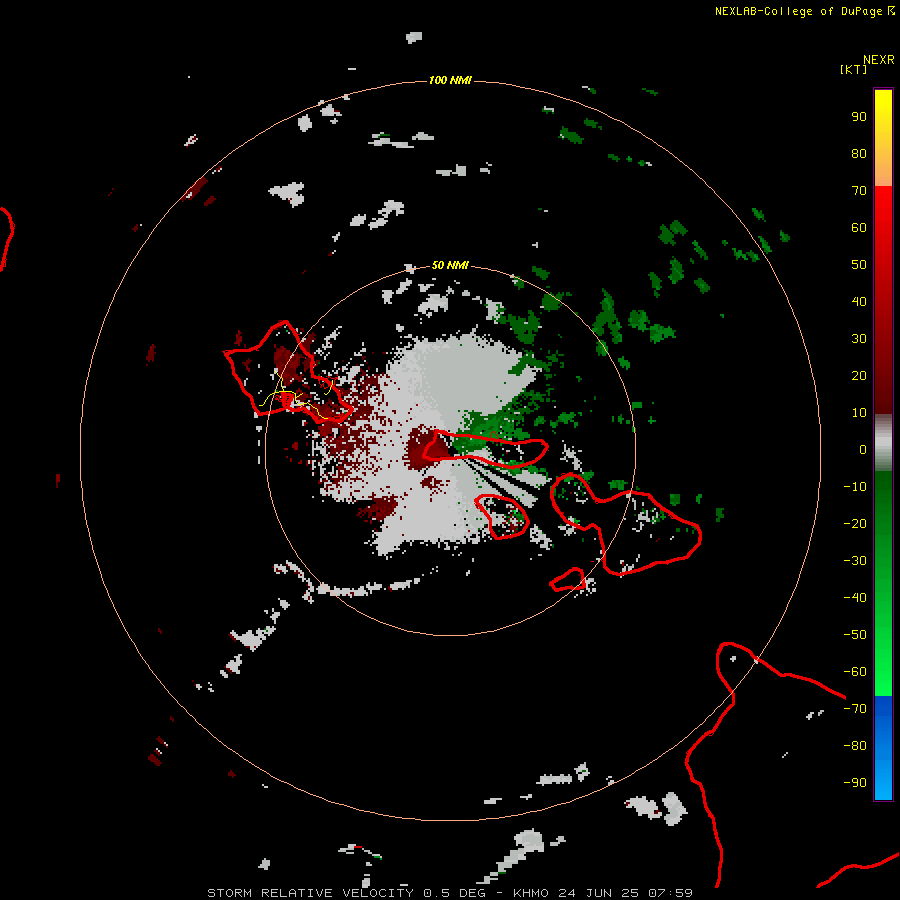900x900 pixels.
Task: Click the 90 knot value on scale
Action: click(859, 117)
